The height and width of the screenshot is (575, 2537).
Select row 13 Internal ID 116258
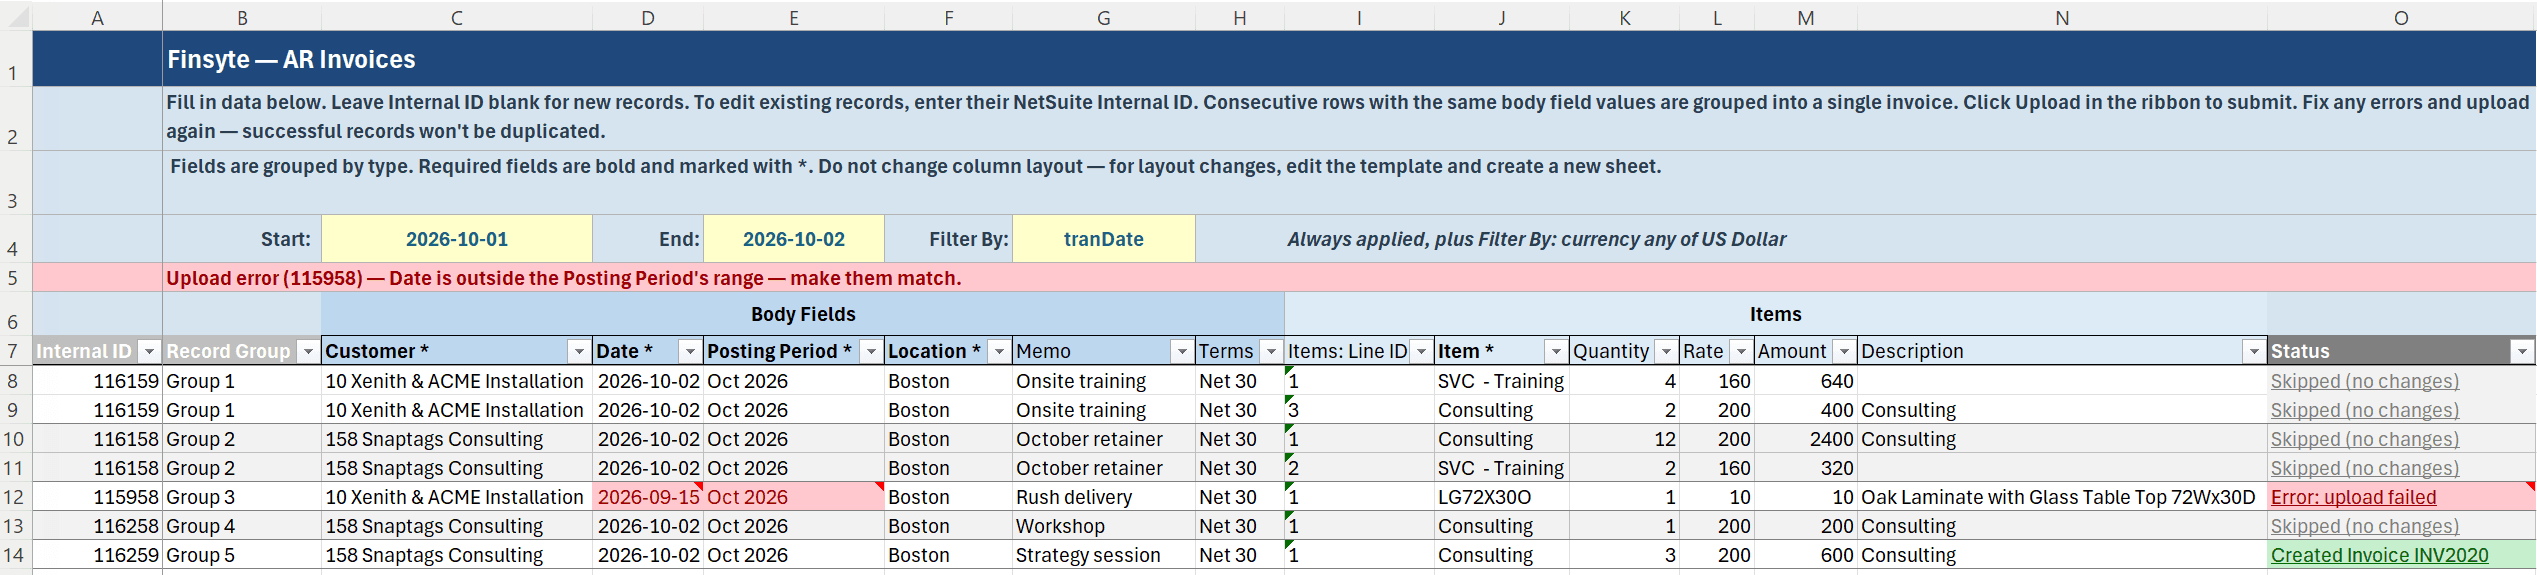(97, 526)
